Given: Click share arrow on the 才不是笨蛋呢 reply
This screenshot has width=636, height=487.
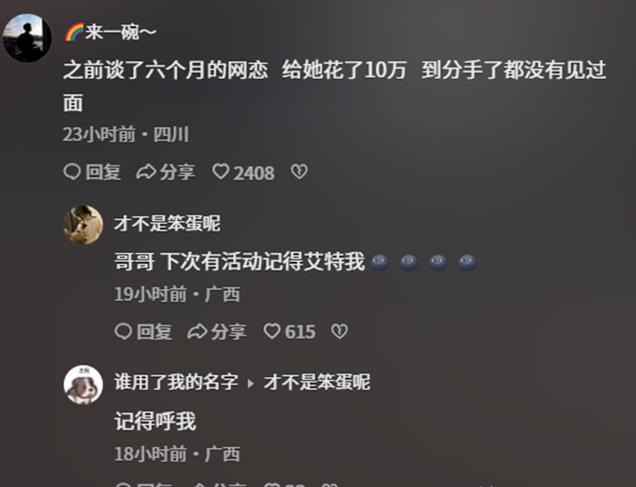Looking at the screenshot, I should pos(197,331).
